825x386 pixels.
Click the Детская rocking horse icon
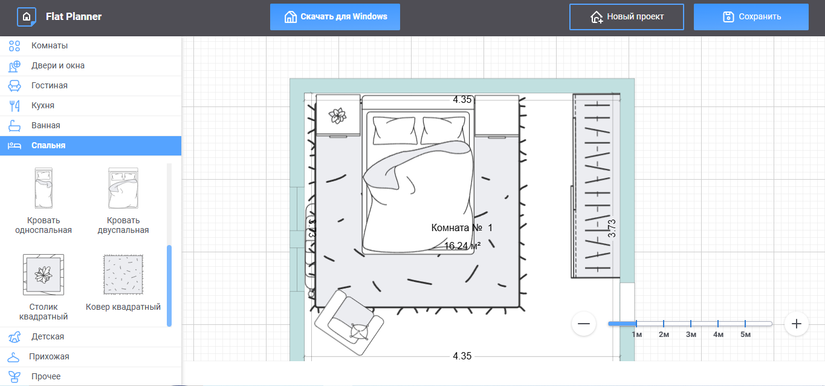[x=15, y=337]
